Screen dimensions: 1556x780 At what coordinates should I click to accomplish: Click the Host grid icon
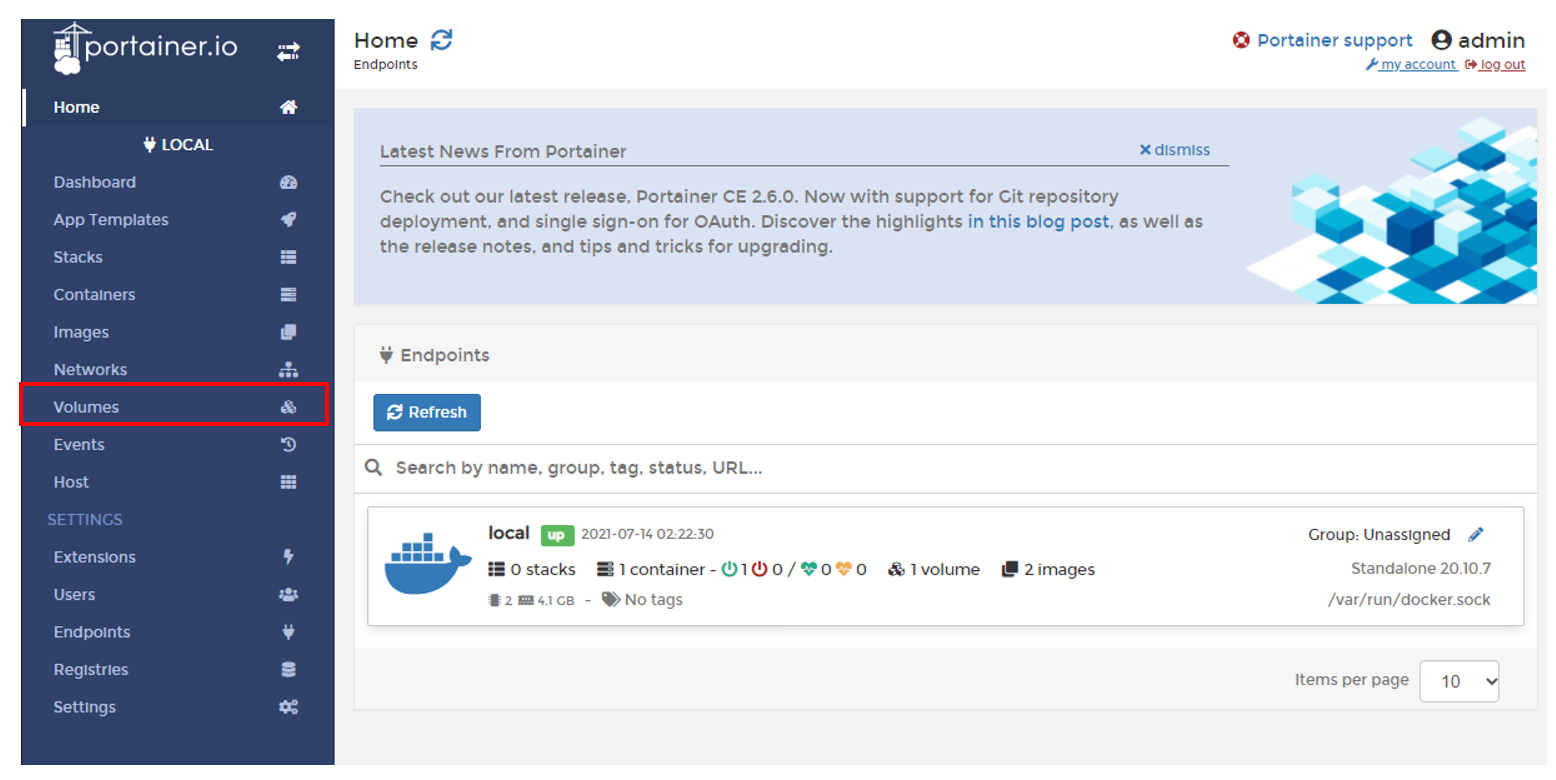288,482
